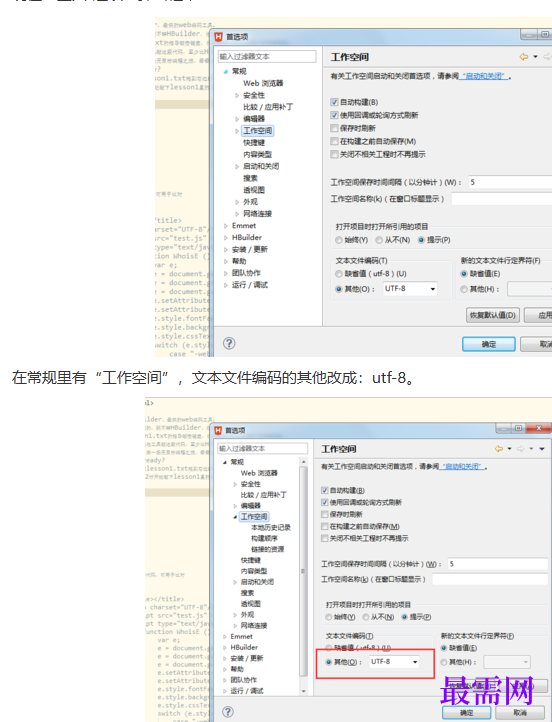Select 内容类型 in upper dialog tree
552x722 pixels.
click(257, 155)
